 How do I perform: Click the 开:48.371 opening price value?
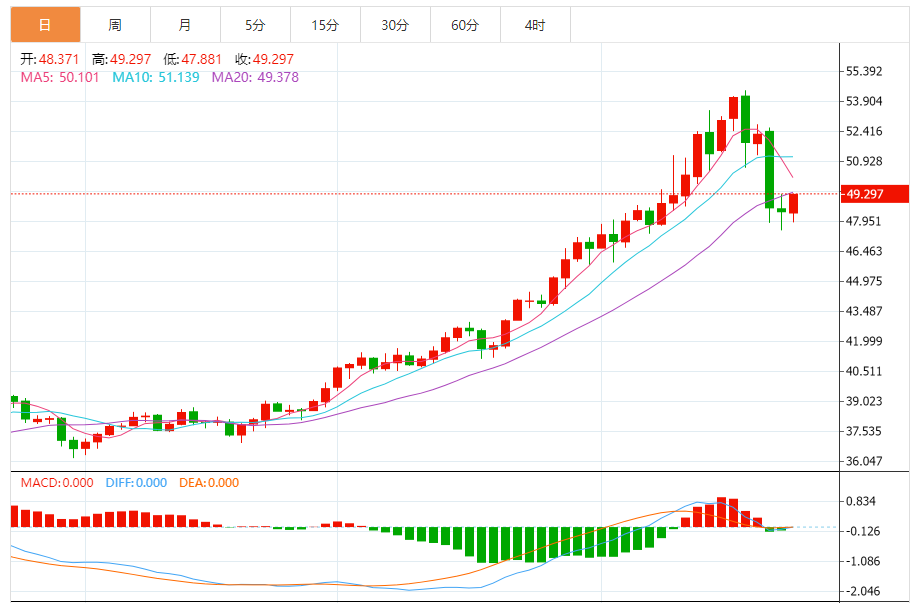click(50, 59)
